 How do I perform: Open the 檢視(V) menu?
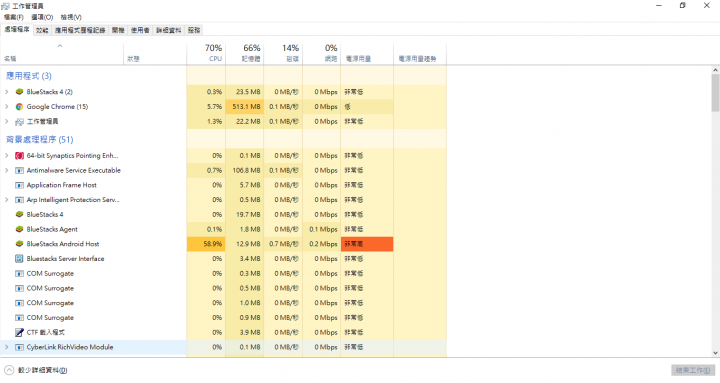click(71, 17)
